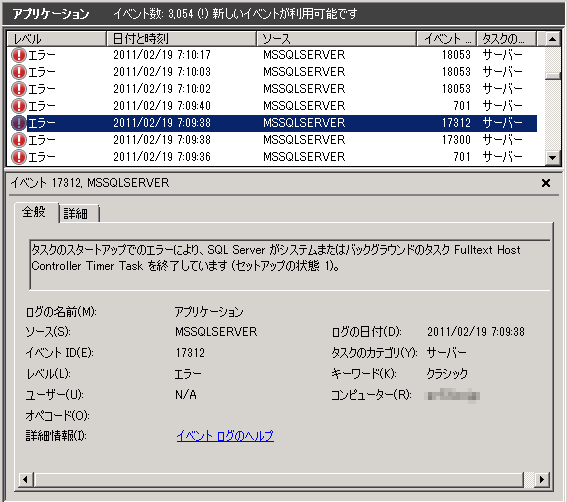Screen dimensions: 567x502
Task: Select the date cell 2011/02/19 7:10:03
Action: click(162, 72)
